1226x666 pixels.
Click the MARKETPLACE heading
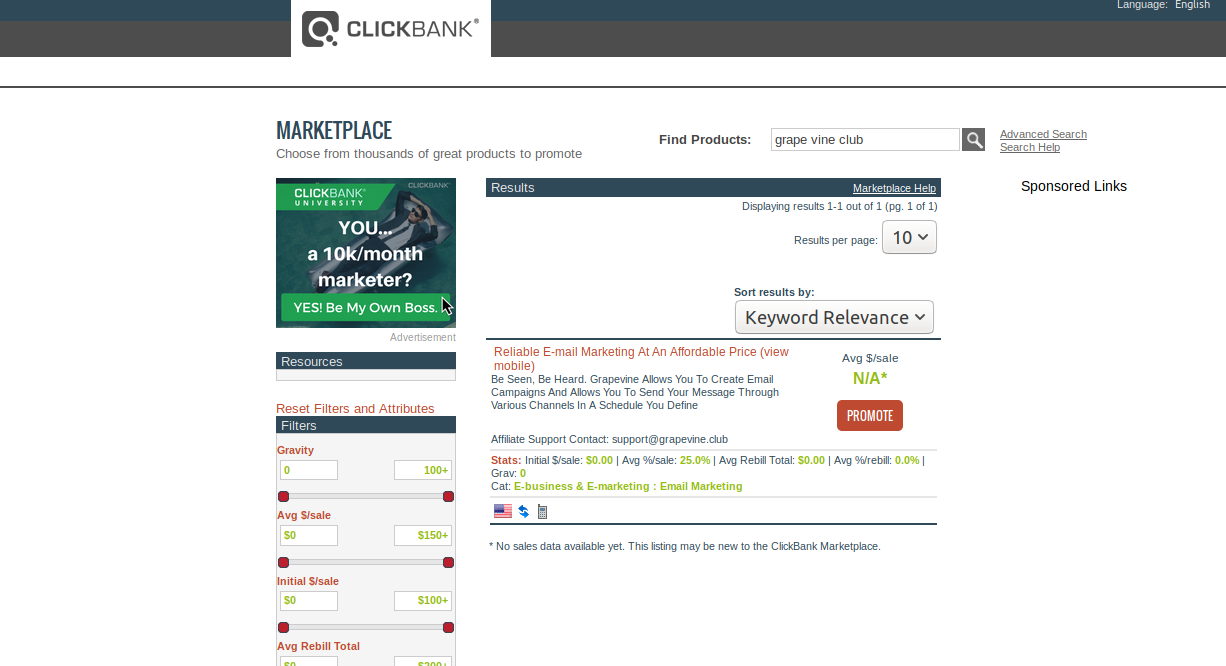(334, 131)
